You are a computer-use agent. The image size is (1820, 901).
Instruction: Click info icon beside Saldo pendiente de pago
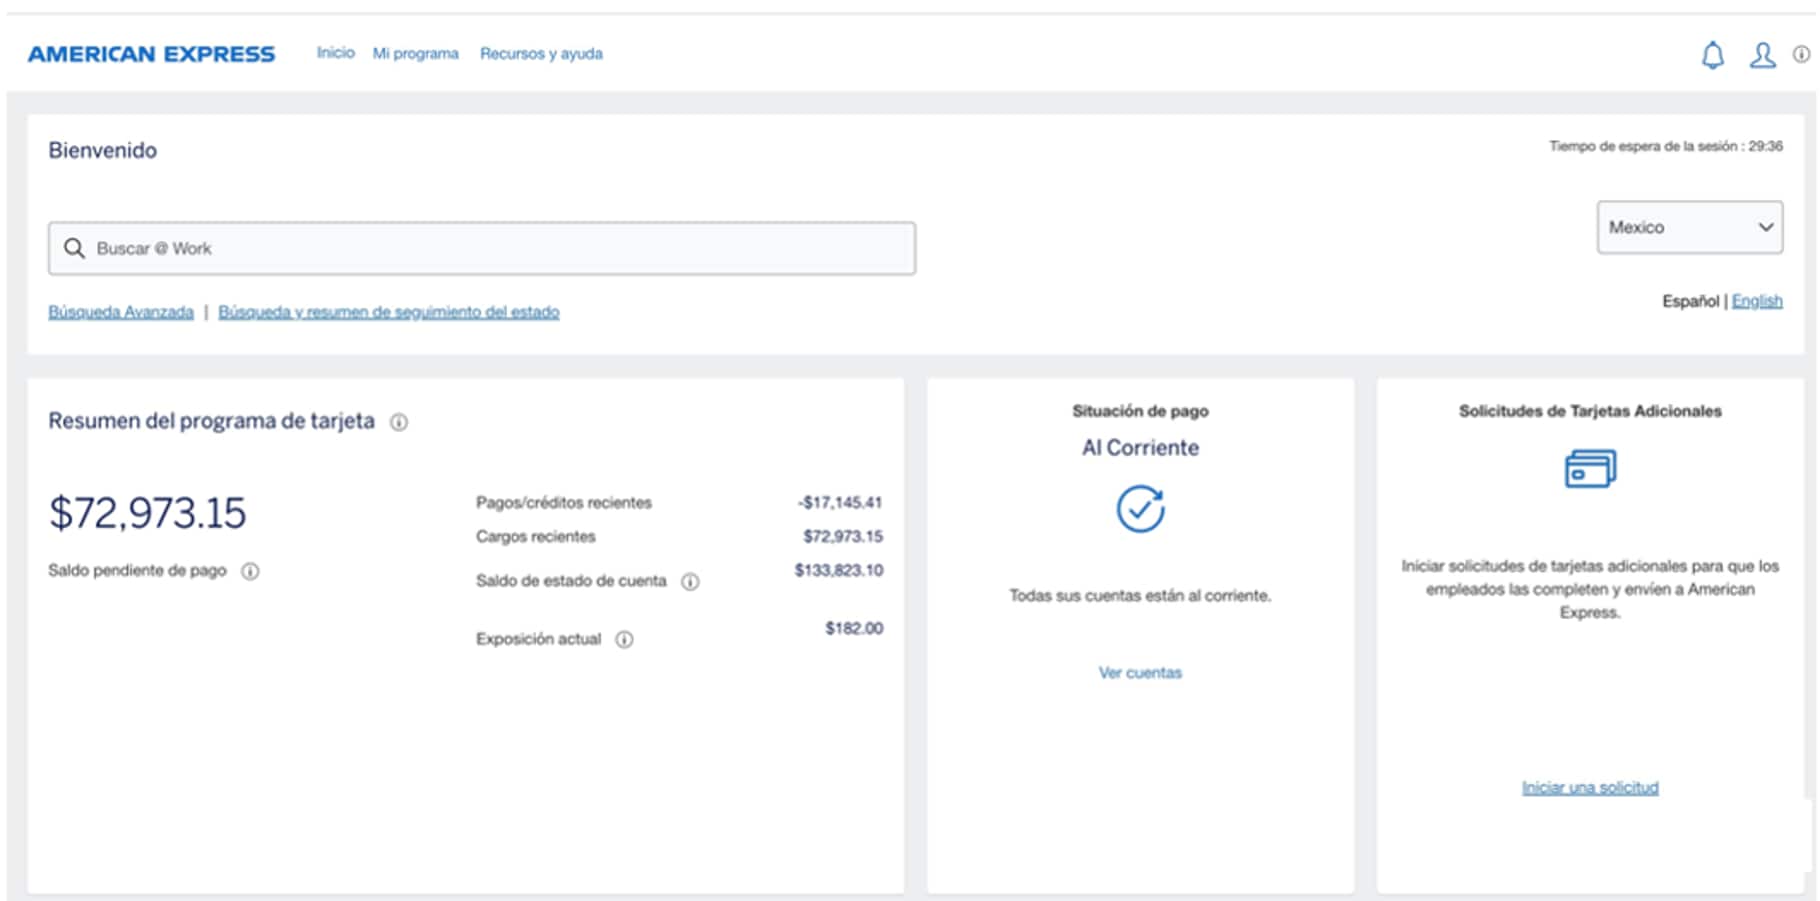tap(250, 571)
